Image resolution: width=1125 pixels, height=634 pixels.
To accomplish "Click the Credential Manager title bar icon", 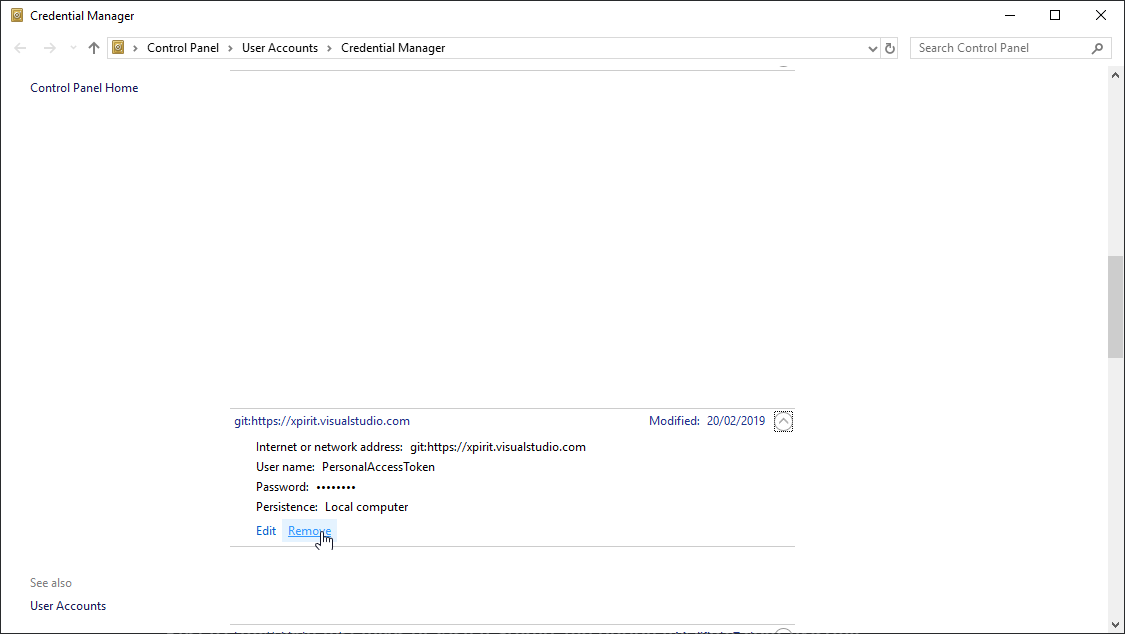I will (x=17, y=15).
